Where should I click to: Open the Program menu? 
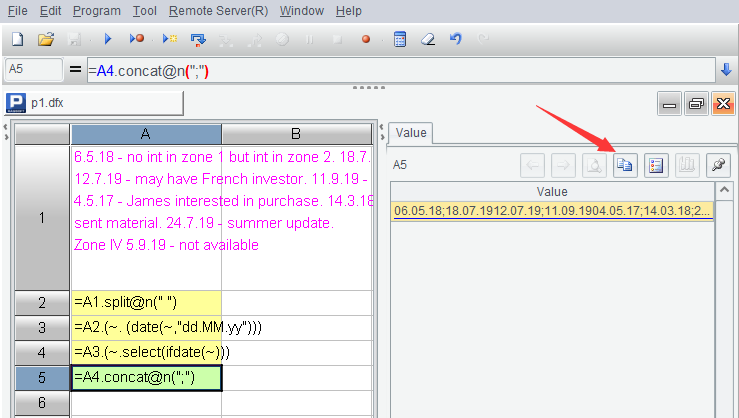click(x=97, y=11)
